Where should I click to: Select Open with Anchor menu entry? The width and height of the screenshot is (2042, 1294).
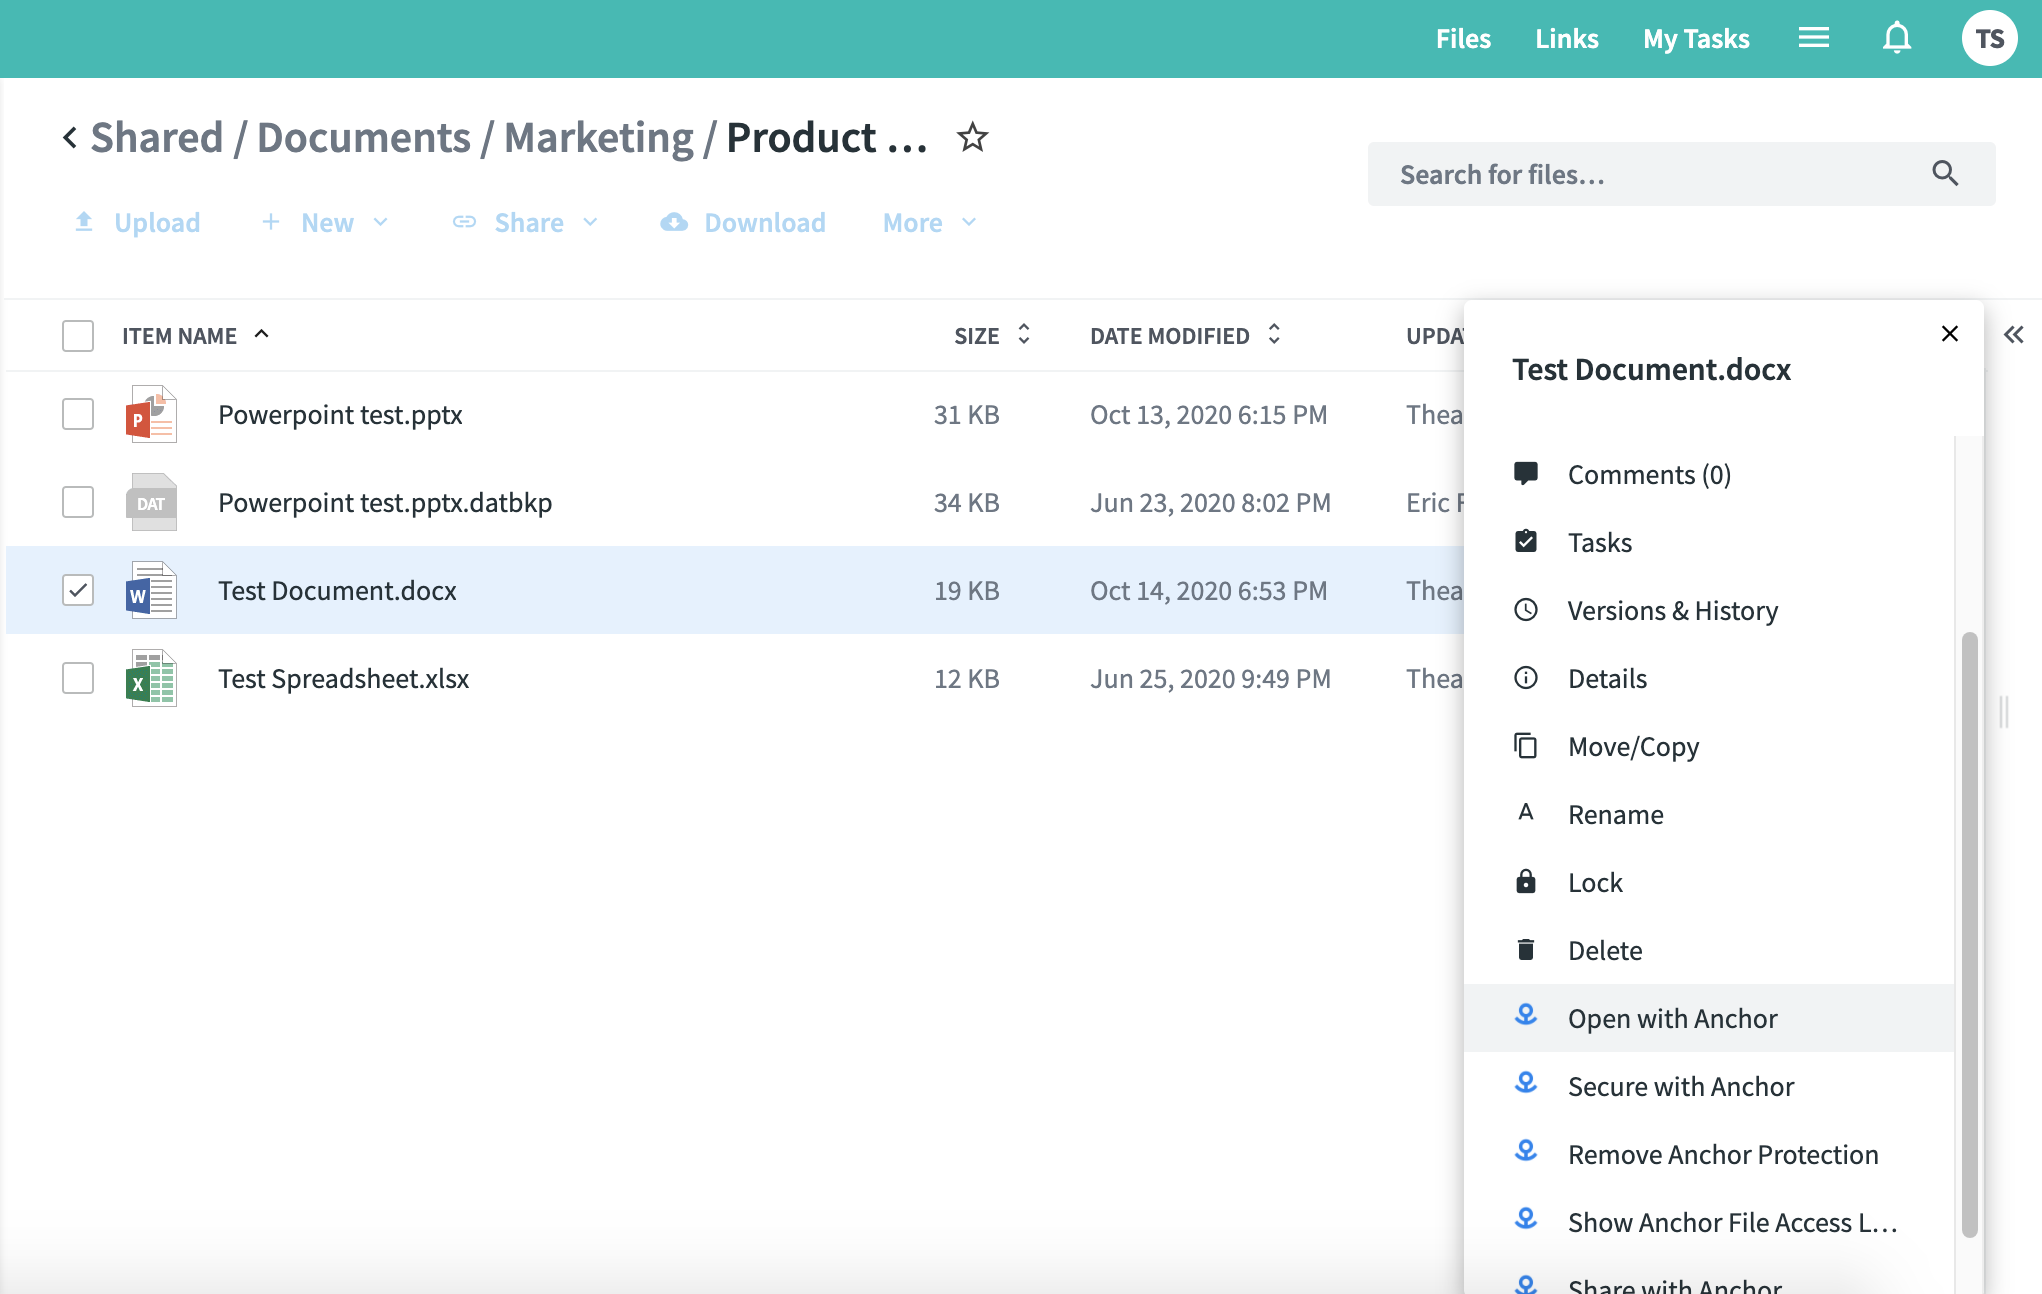[x=1672, y=1018]
